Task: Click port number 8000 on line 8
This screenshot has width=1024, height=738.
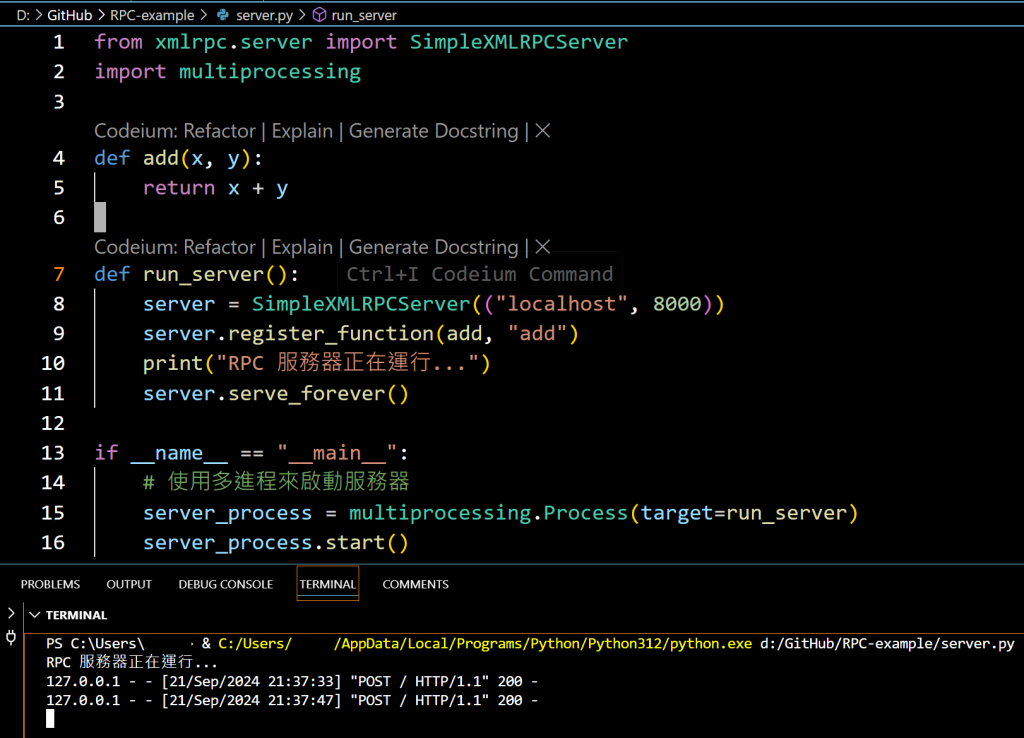Action: [x=677, y=304]
